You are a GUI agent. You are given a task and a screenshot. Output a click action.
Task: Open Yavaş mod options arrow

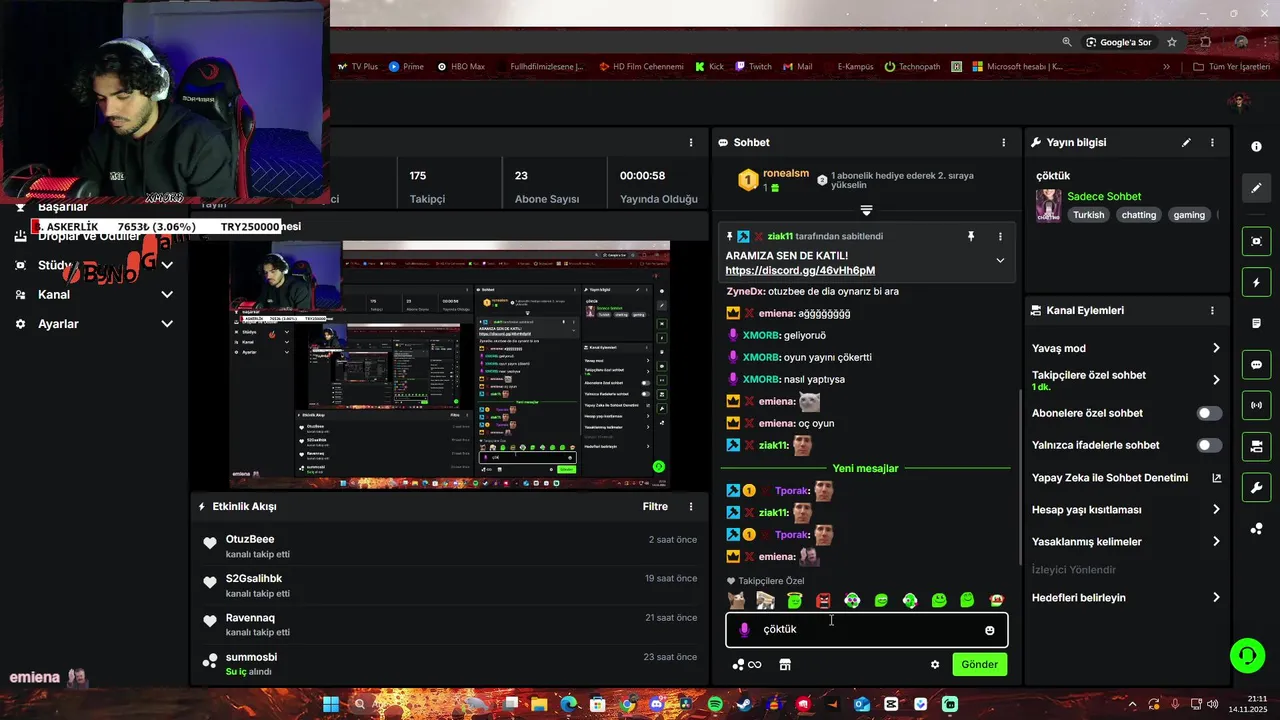coord(1216,348)
